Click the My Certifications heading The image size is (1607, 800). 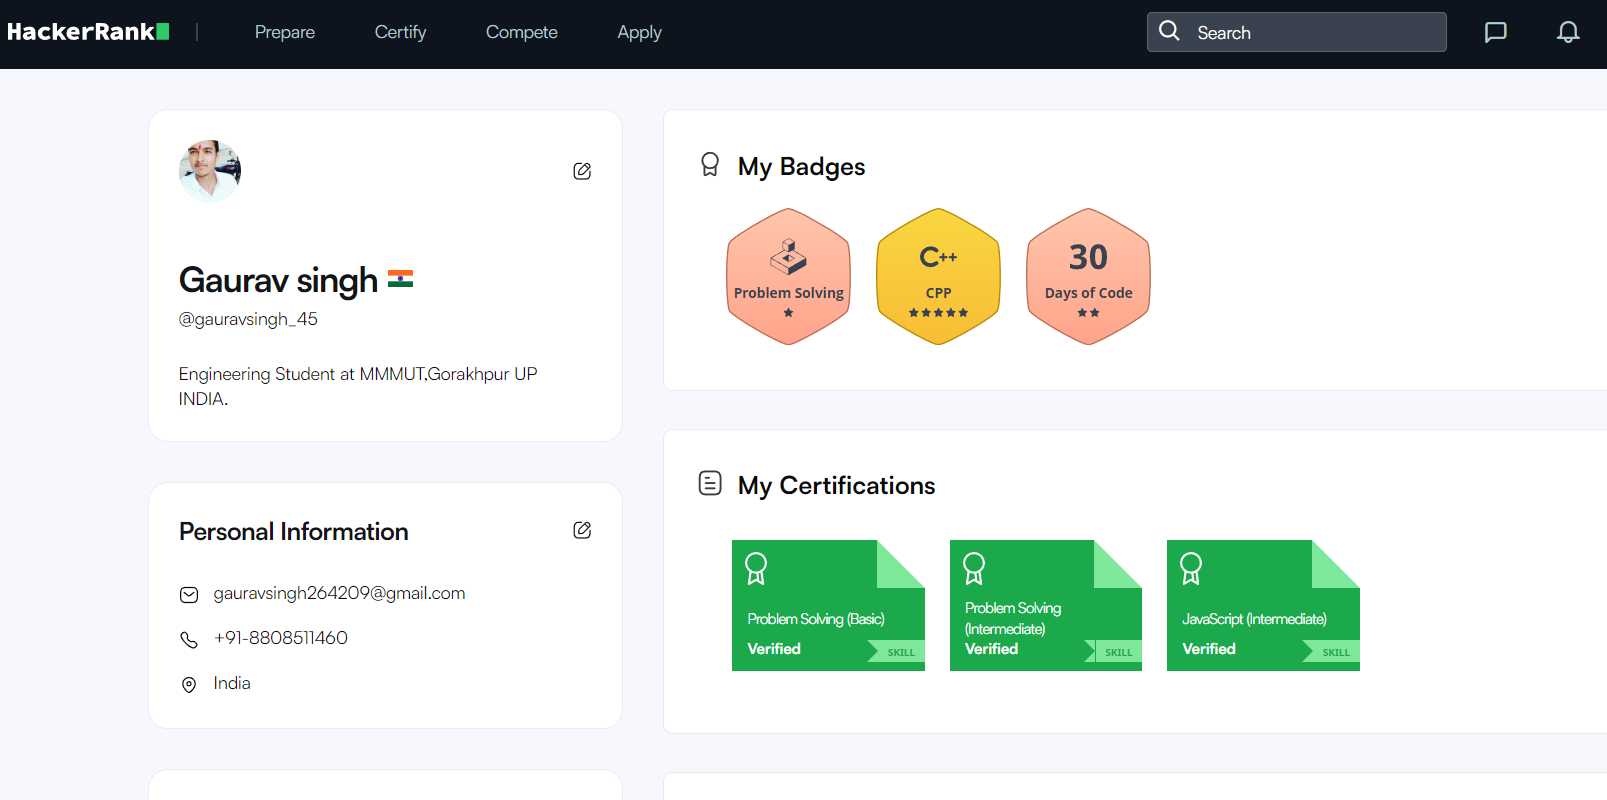click(x=836, y=485)
